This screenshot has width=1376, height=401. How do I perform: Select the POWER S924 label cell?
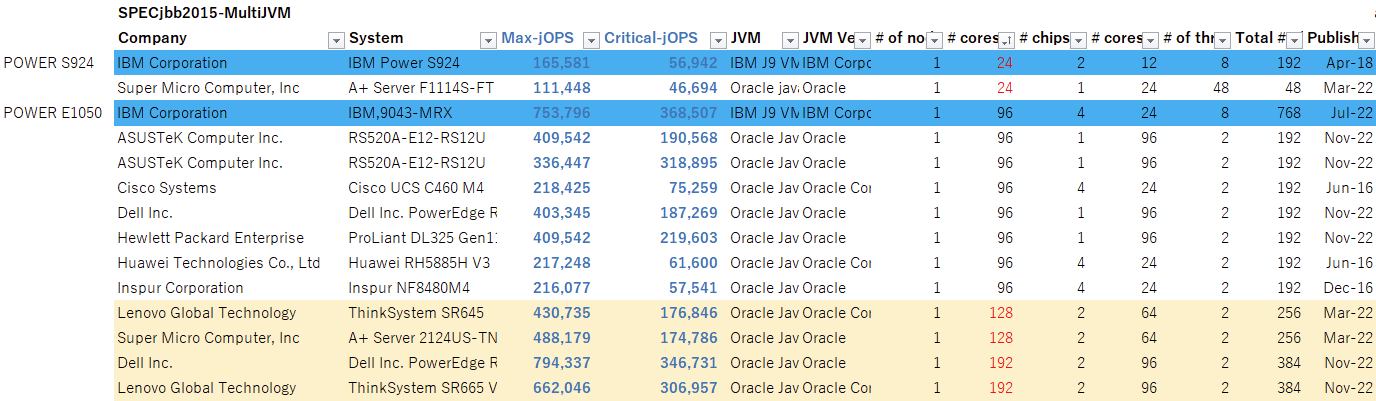coord(49,63)
